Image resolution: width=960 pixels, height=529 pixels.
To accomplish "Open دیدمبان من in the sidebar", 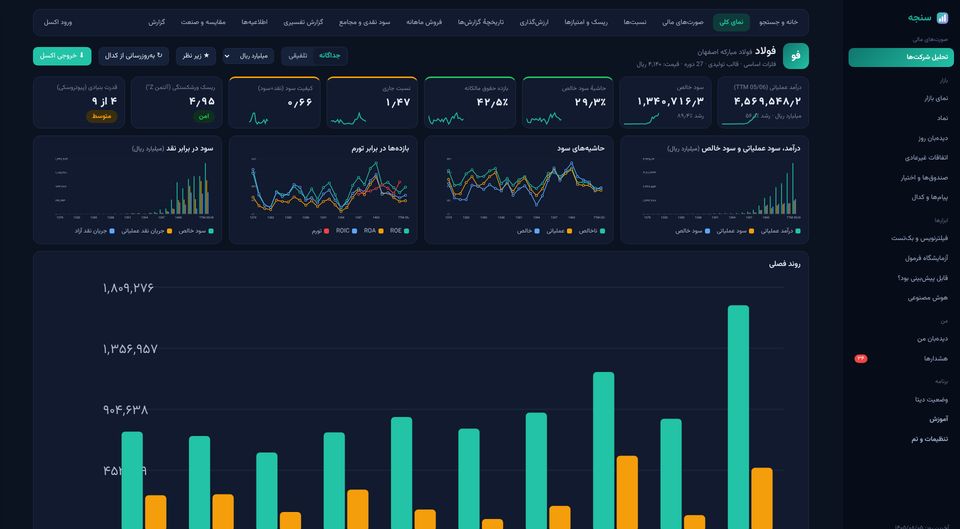I will click(x=901, y=339).
